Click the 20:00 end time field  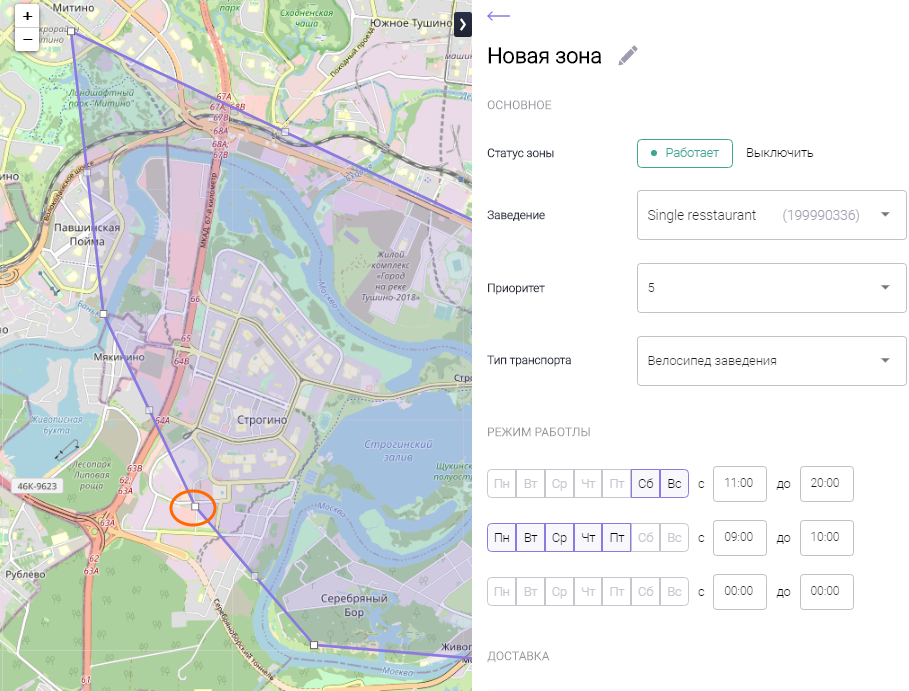pyautogui.click(x=826, y=483)
